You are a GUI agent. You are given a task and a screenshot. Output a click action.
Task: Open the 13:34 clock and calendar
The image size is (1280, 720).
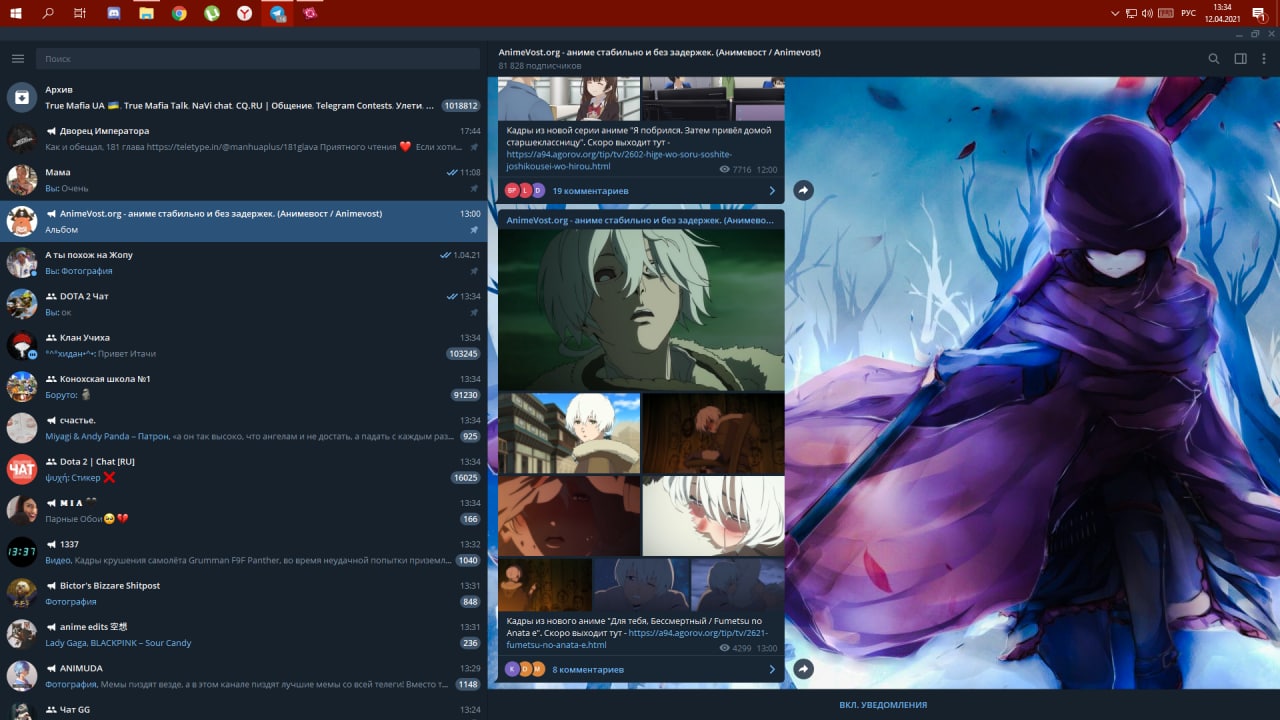click(1223, 13)
